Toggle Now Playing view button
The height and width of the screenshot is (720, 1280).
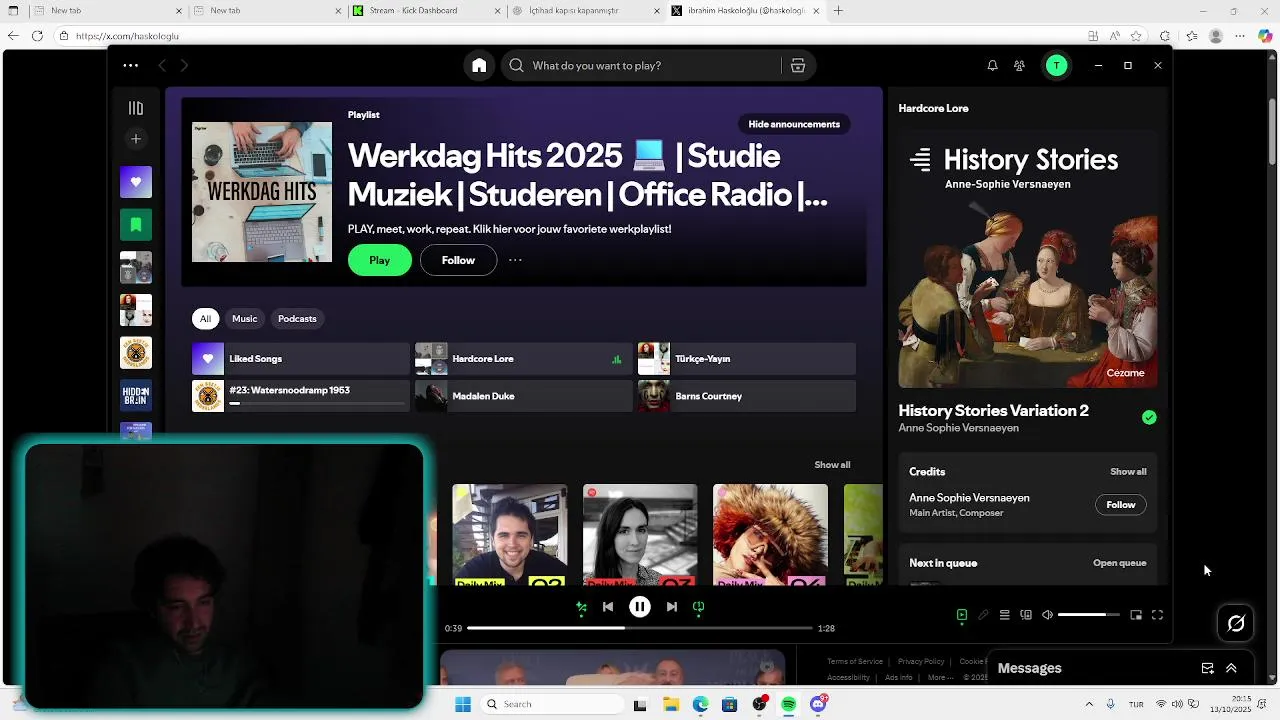point(962,615)
